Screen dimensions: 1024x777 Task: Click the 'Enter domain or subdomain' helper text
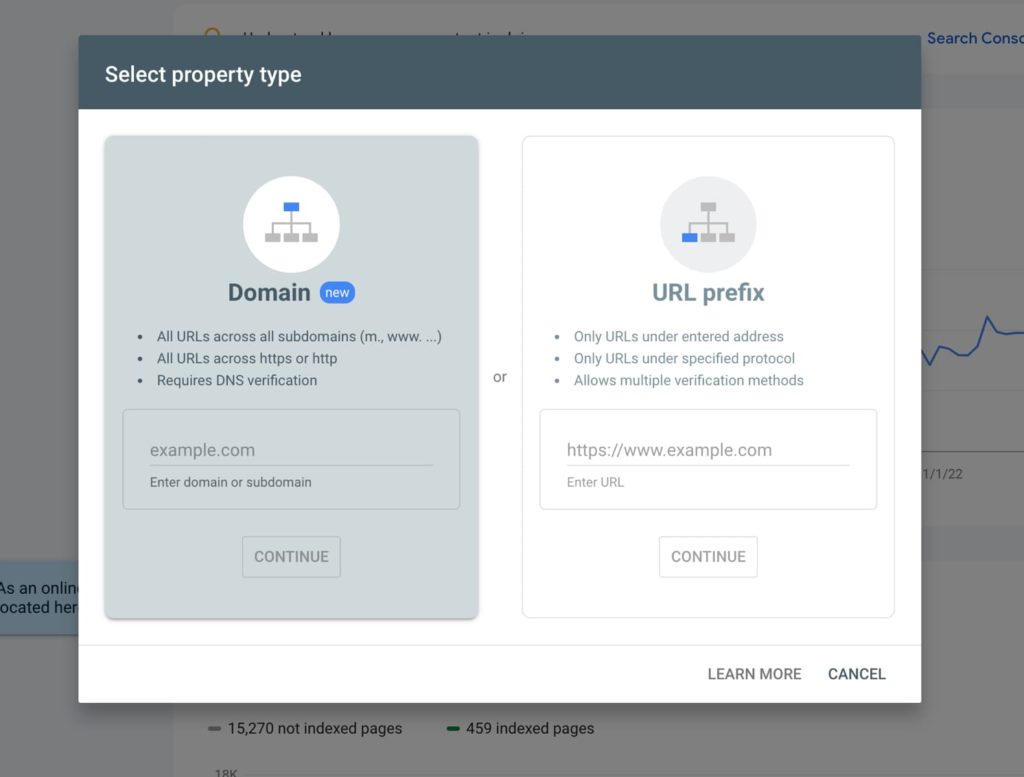click(x=231, y=482)
